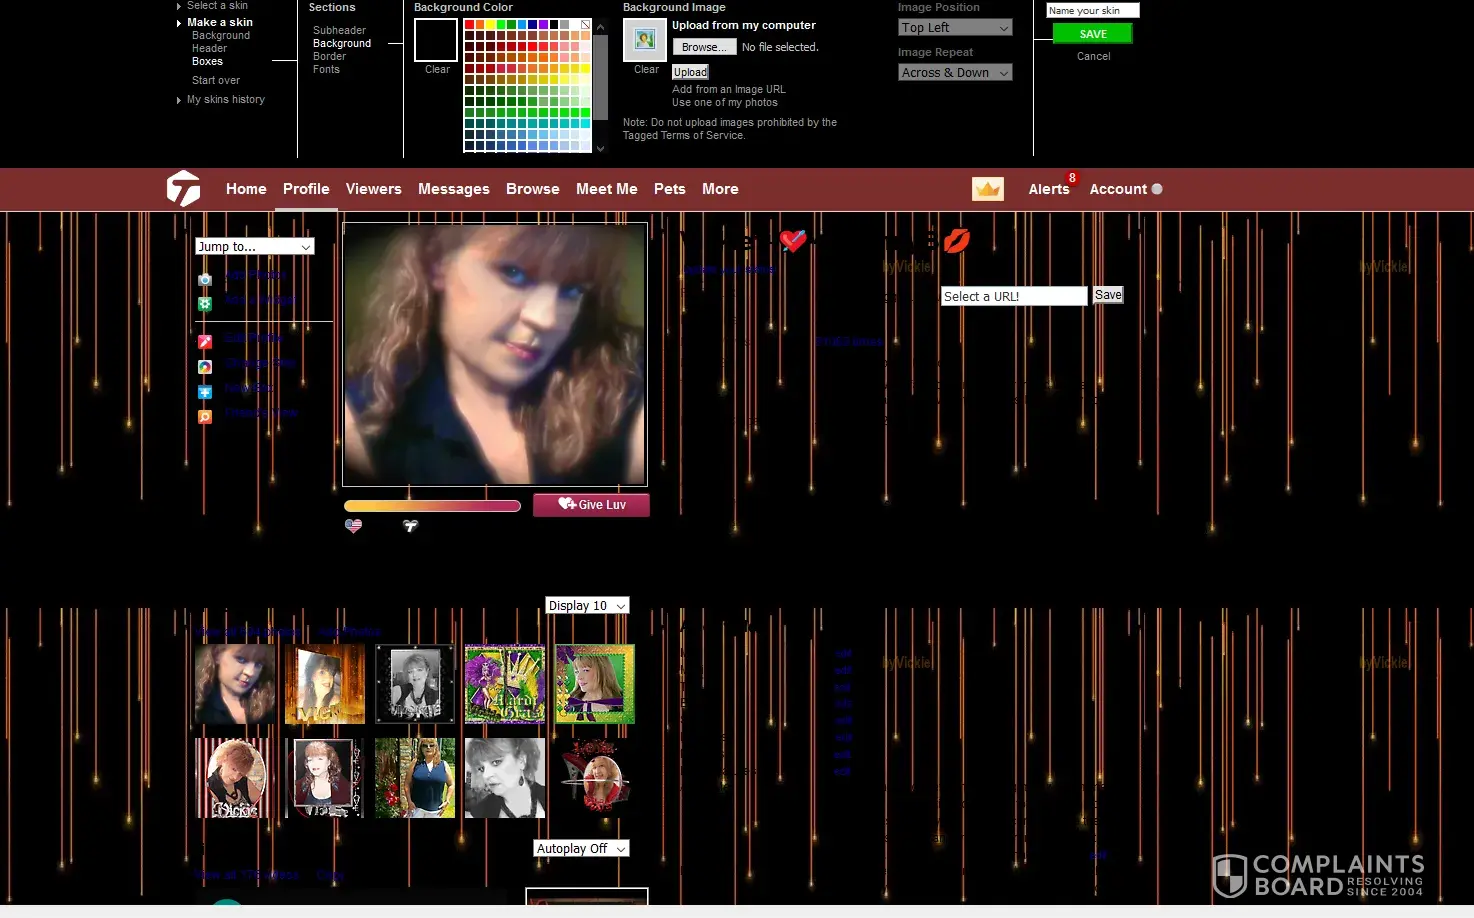Screen dimensions: 1474x918
Task: Go to the Browse menu item
Action: point(532,189)
